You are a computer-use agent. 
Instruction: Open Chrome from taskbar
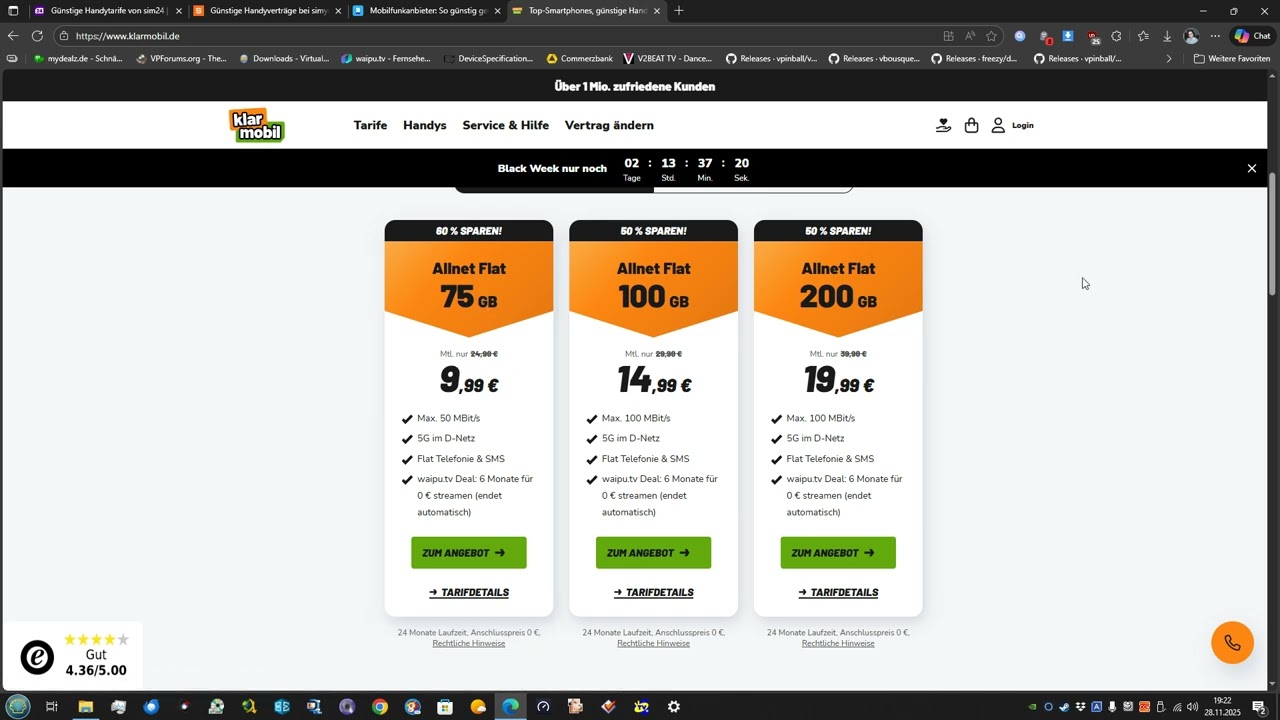point(380,706)
